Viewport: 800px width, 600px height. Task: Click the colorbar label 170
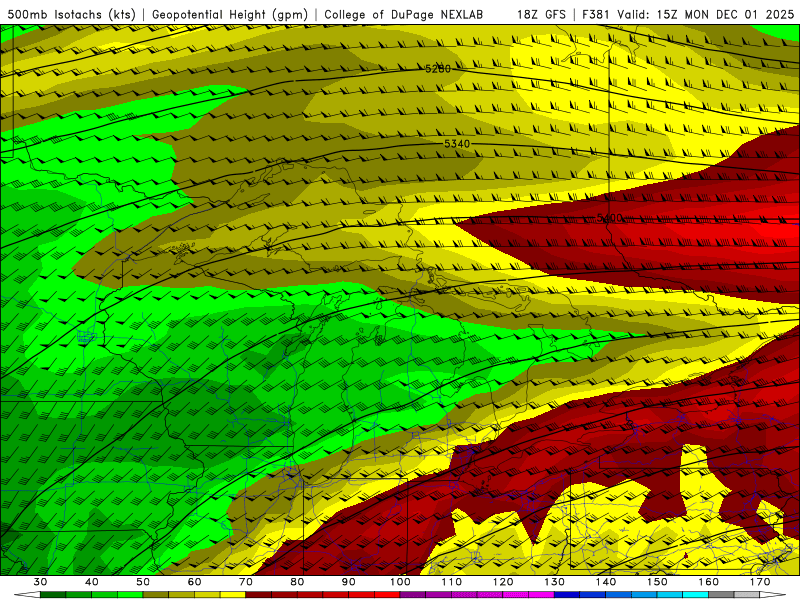point(760,582)
